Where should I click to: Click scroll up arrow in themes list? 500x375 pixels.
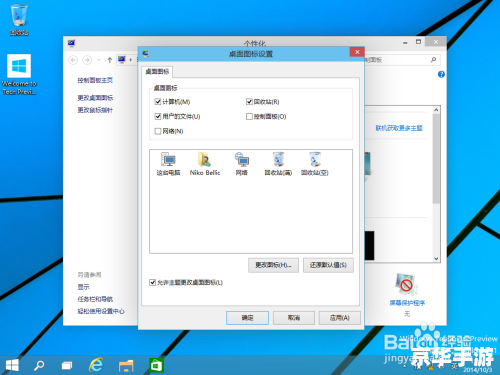436,110
